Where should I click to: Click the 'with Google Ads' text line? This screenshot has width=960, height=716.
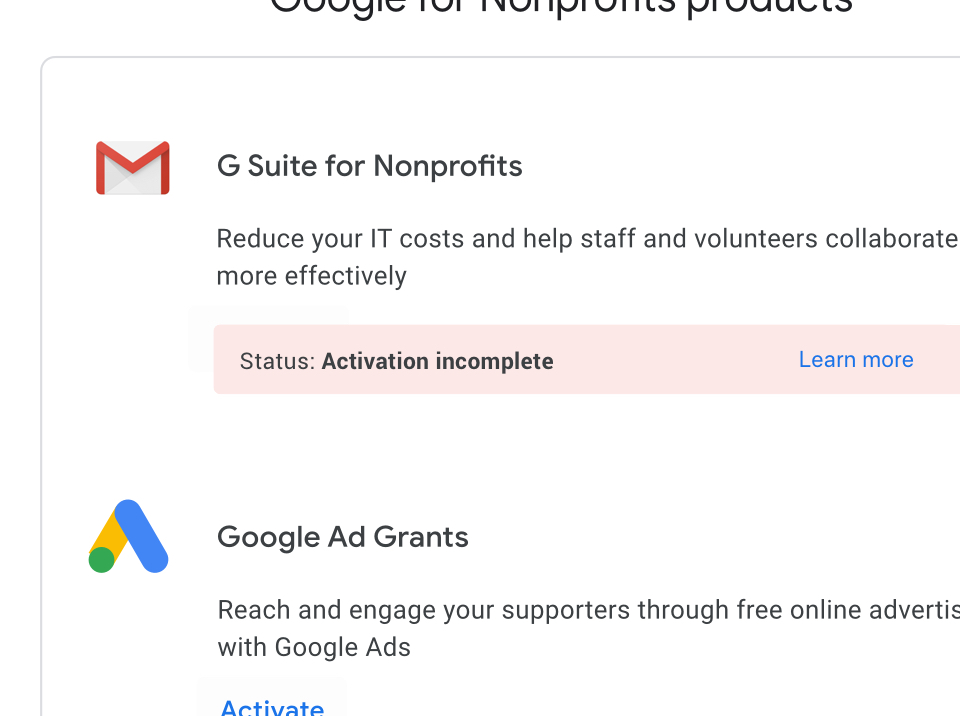pyautogui.click(x=314, y=647)
